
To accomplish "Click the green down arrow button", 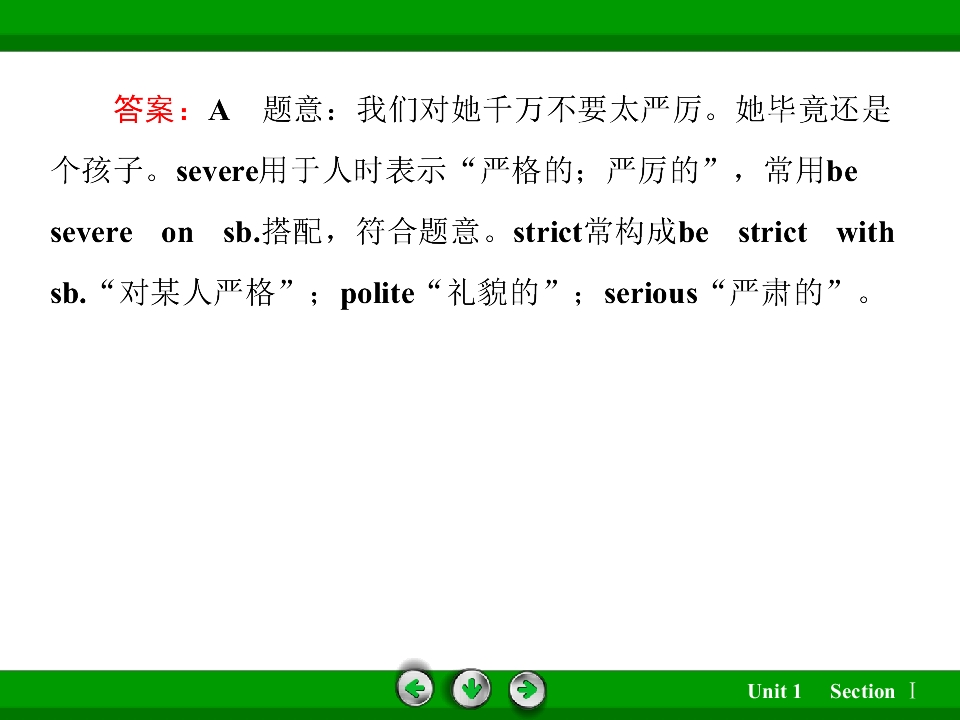I will tap(471, 689).
